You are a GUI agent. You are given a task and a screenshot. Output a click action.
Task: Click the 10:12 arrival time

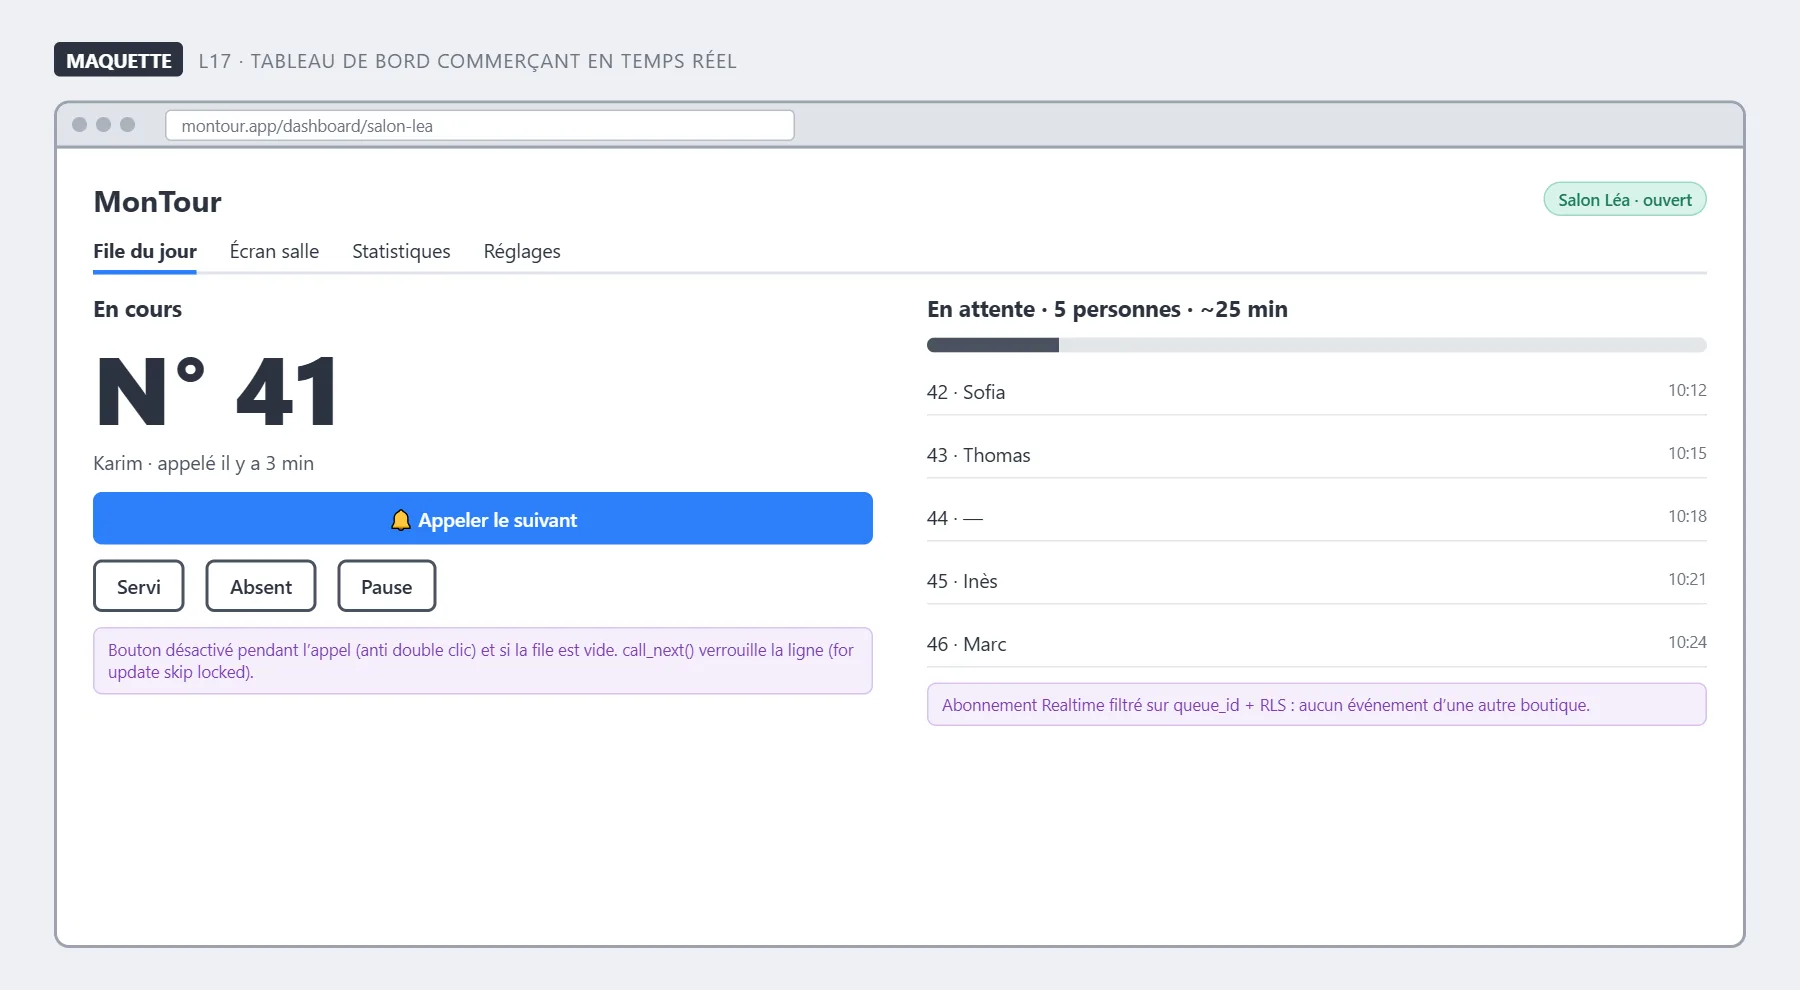click(1687, 390)
